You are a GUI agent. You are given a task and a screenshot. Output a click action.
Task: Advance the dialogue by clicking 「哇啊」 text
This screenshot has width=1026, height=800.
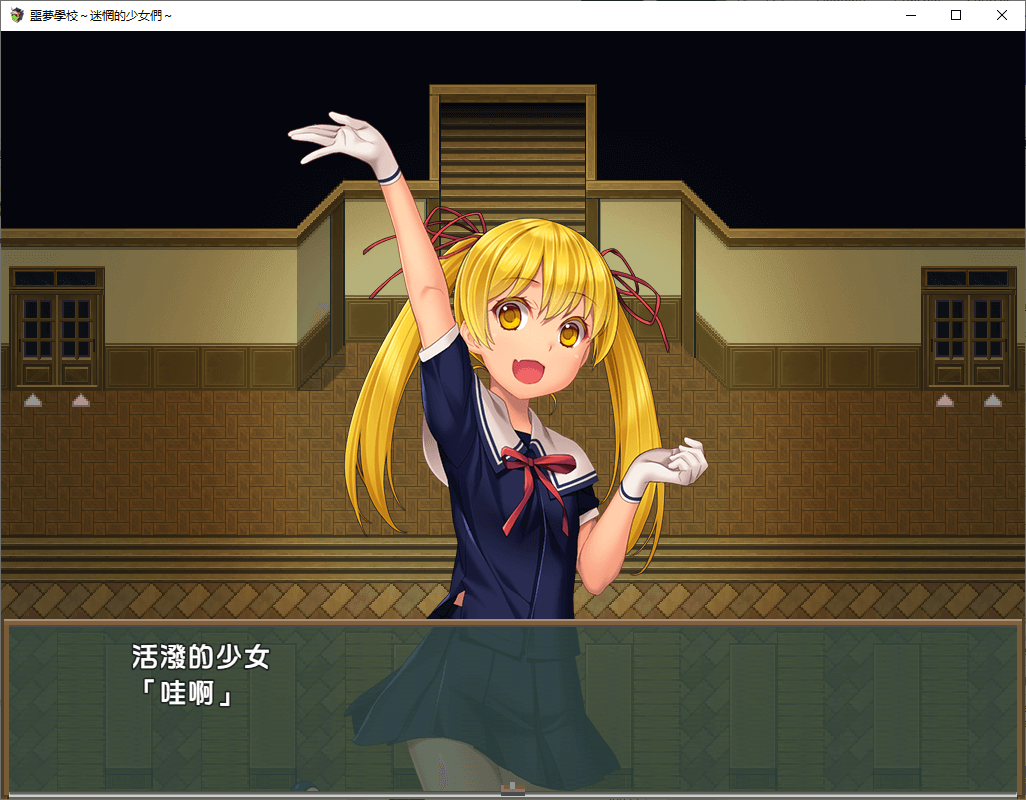(x=184, y=692)
